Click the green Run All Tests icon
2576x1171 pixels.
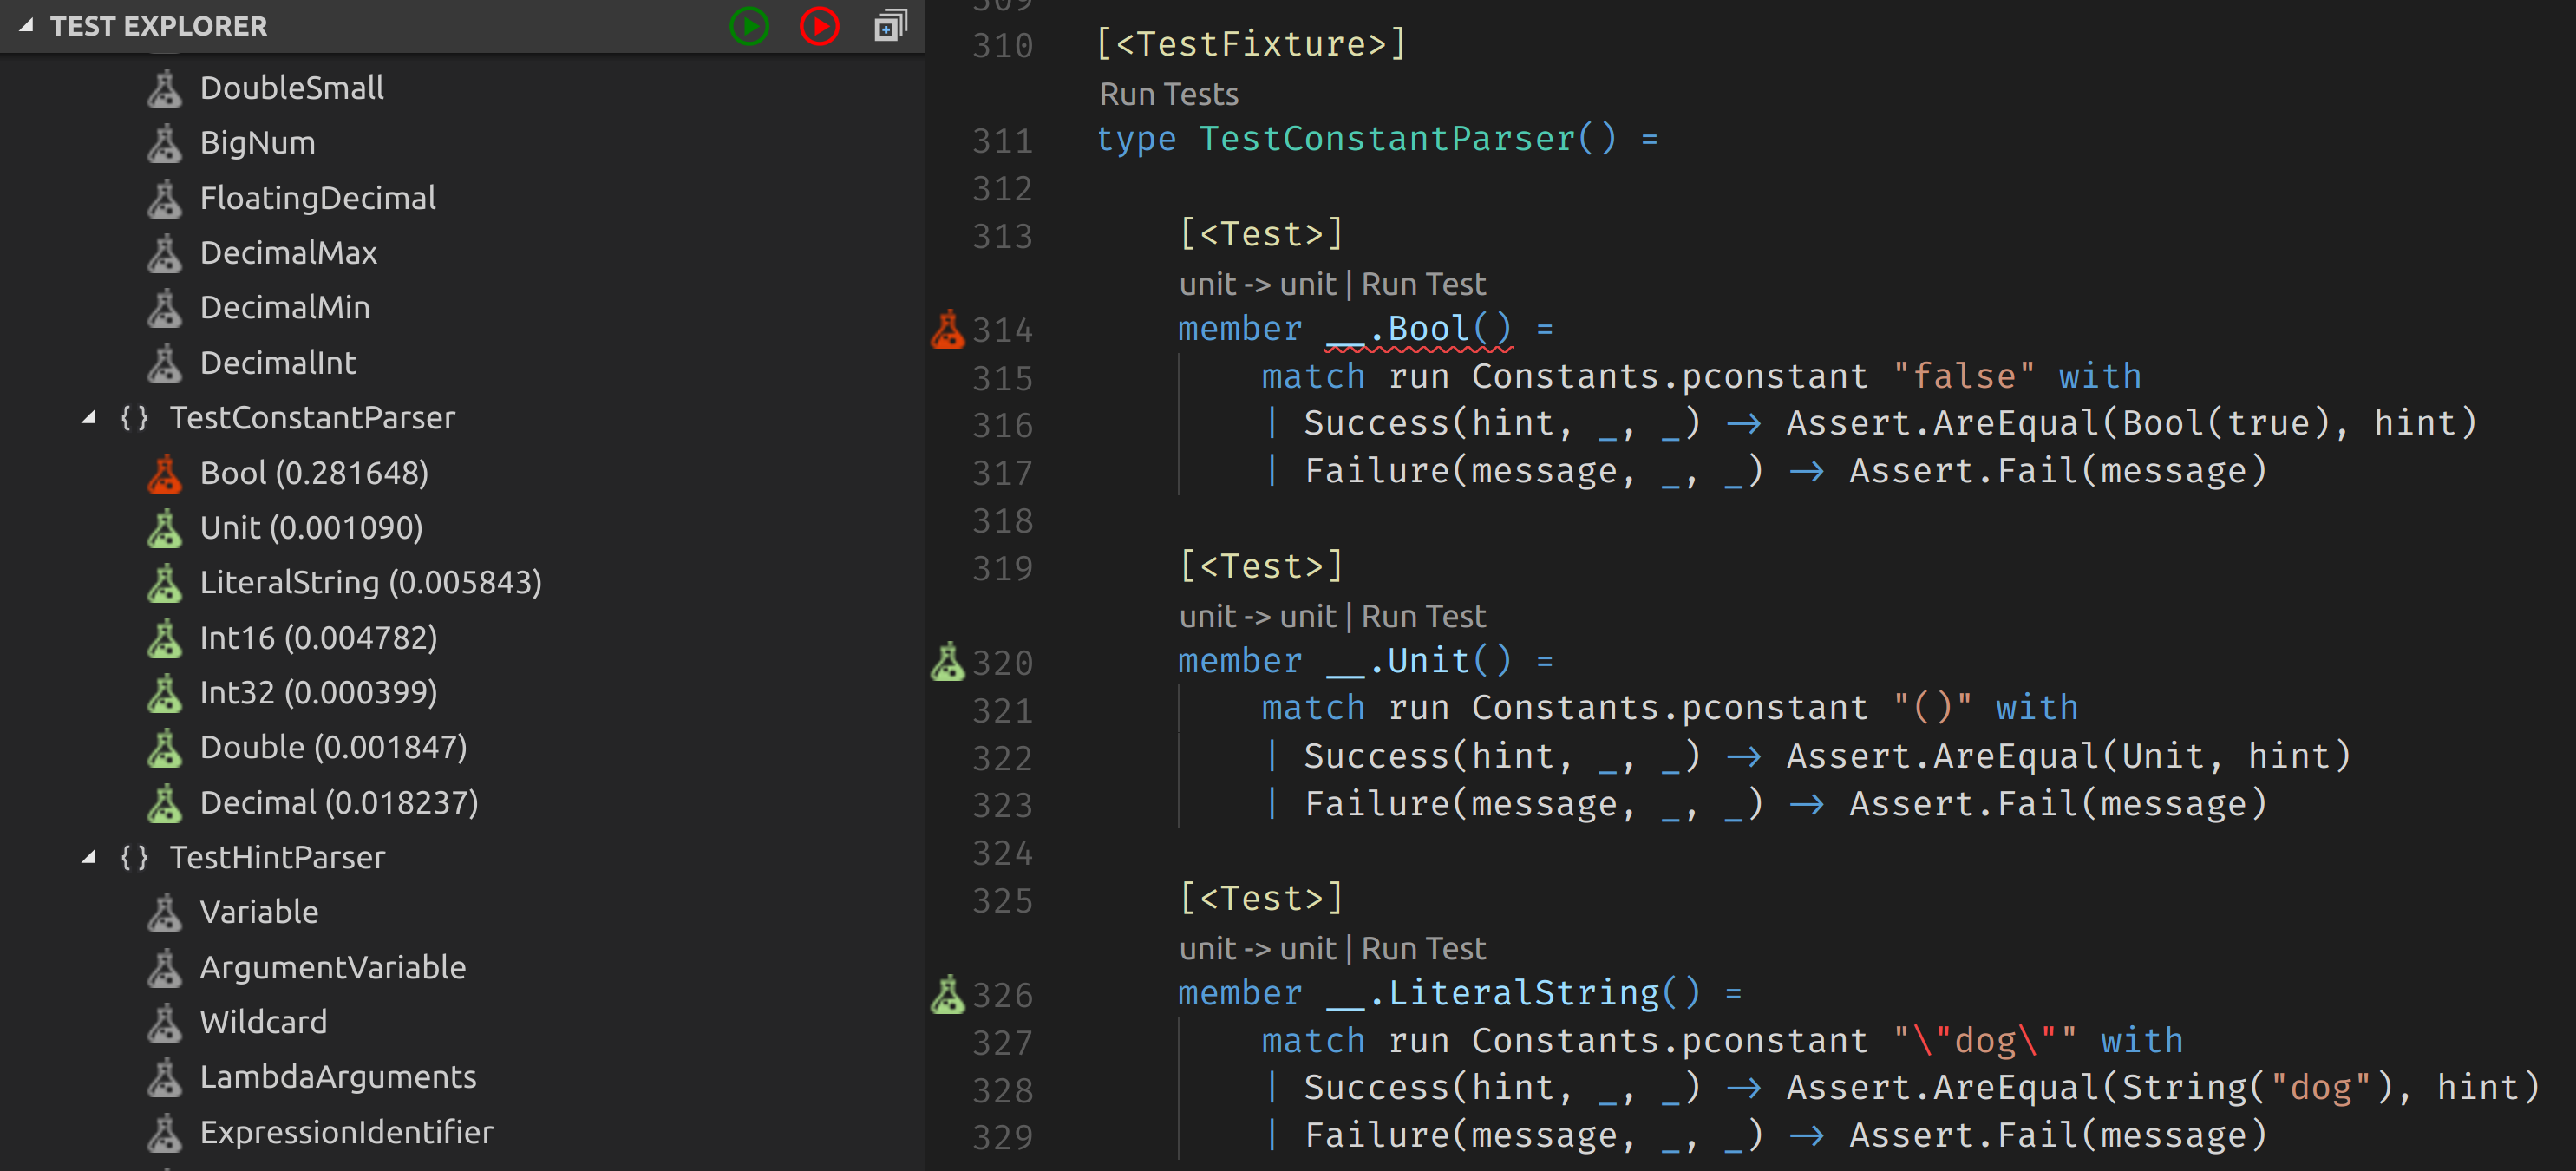(749, 26)
